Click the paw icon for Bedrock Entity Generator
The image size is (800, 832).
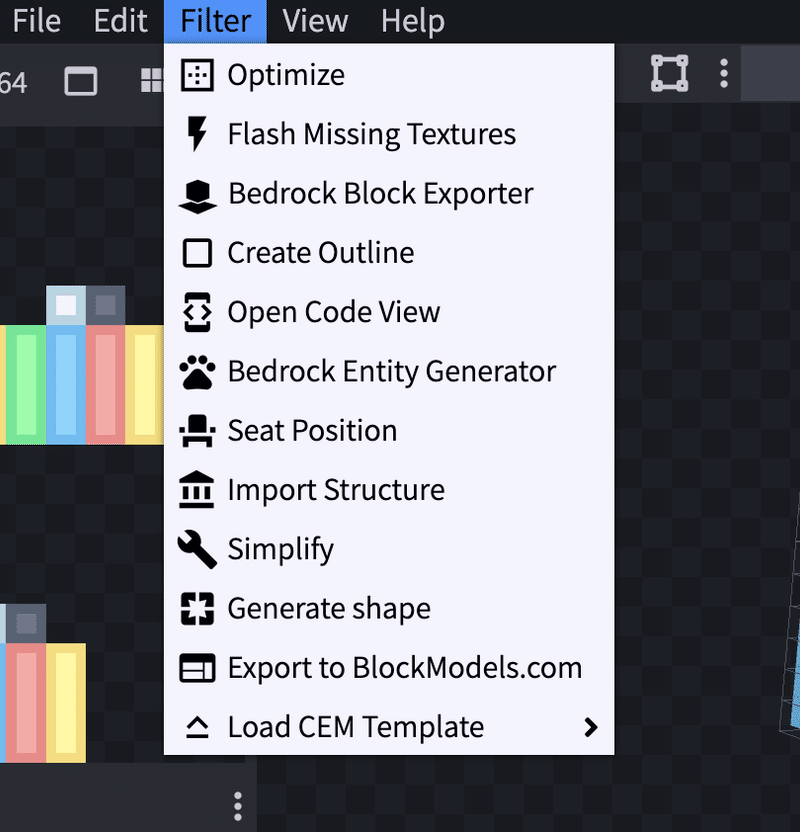(x=197, y=371)
